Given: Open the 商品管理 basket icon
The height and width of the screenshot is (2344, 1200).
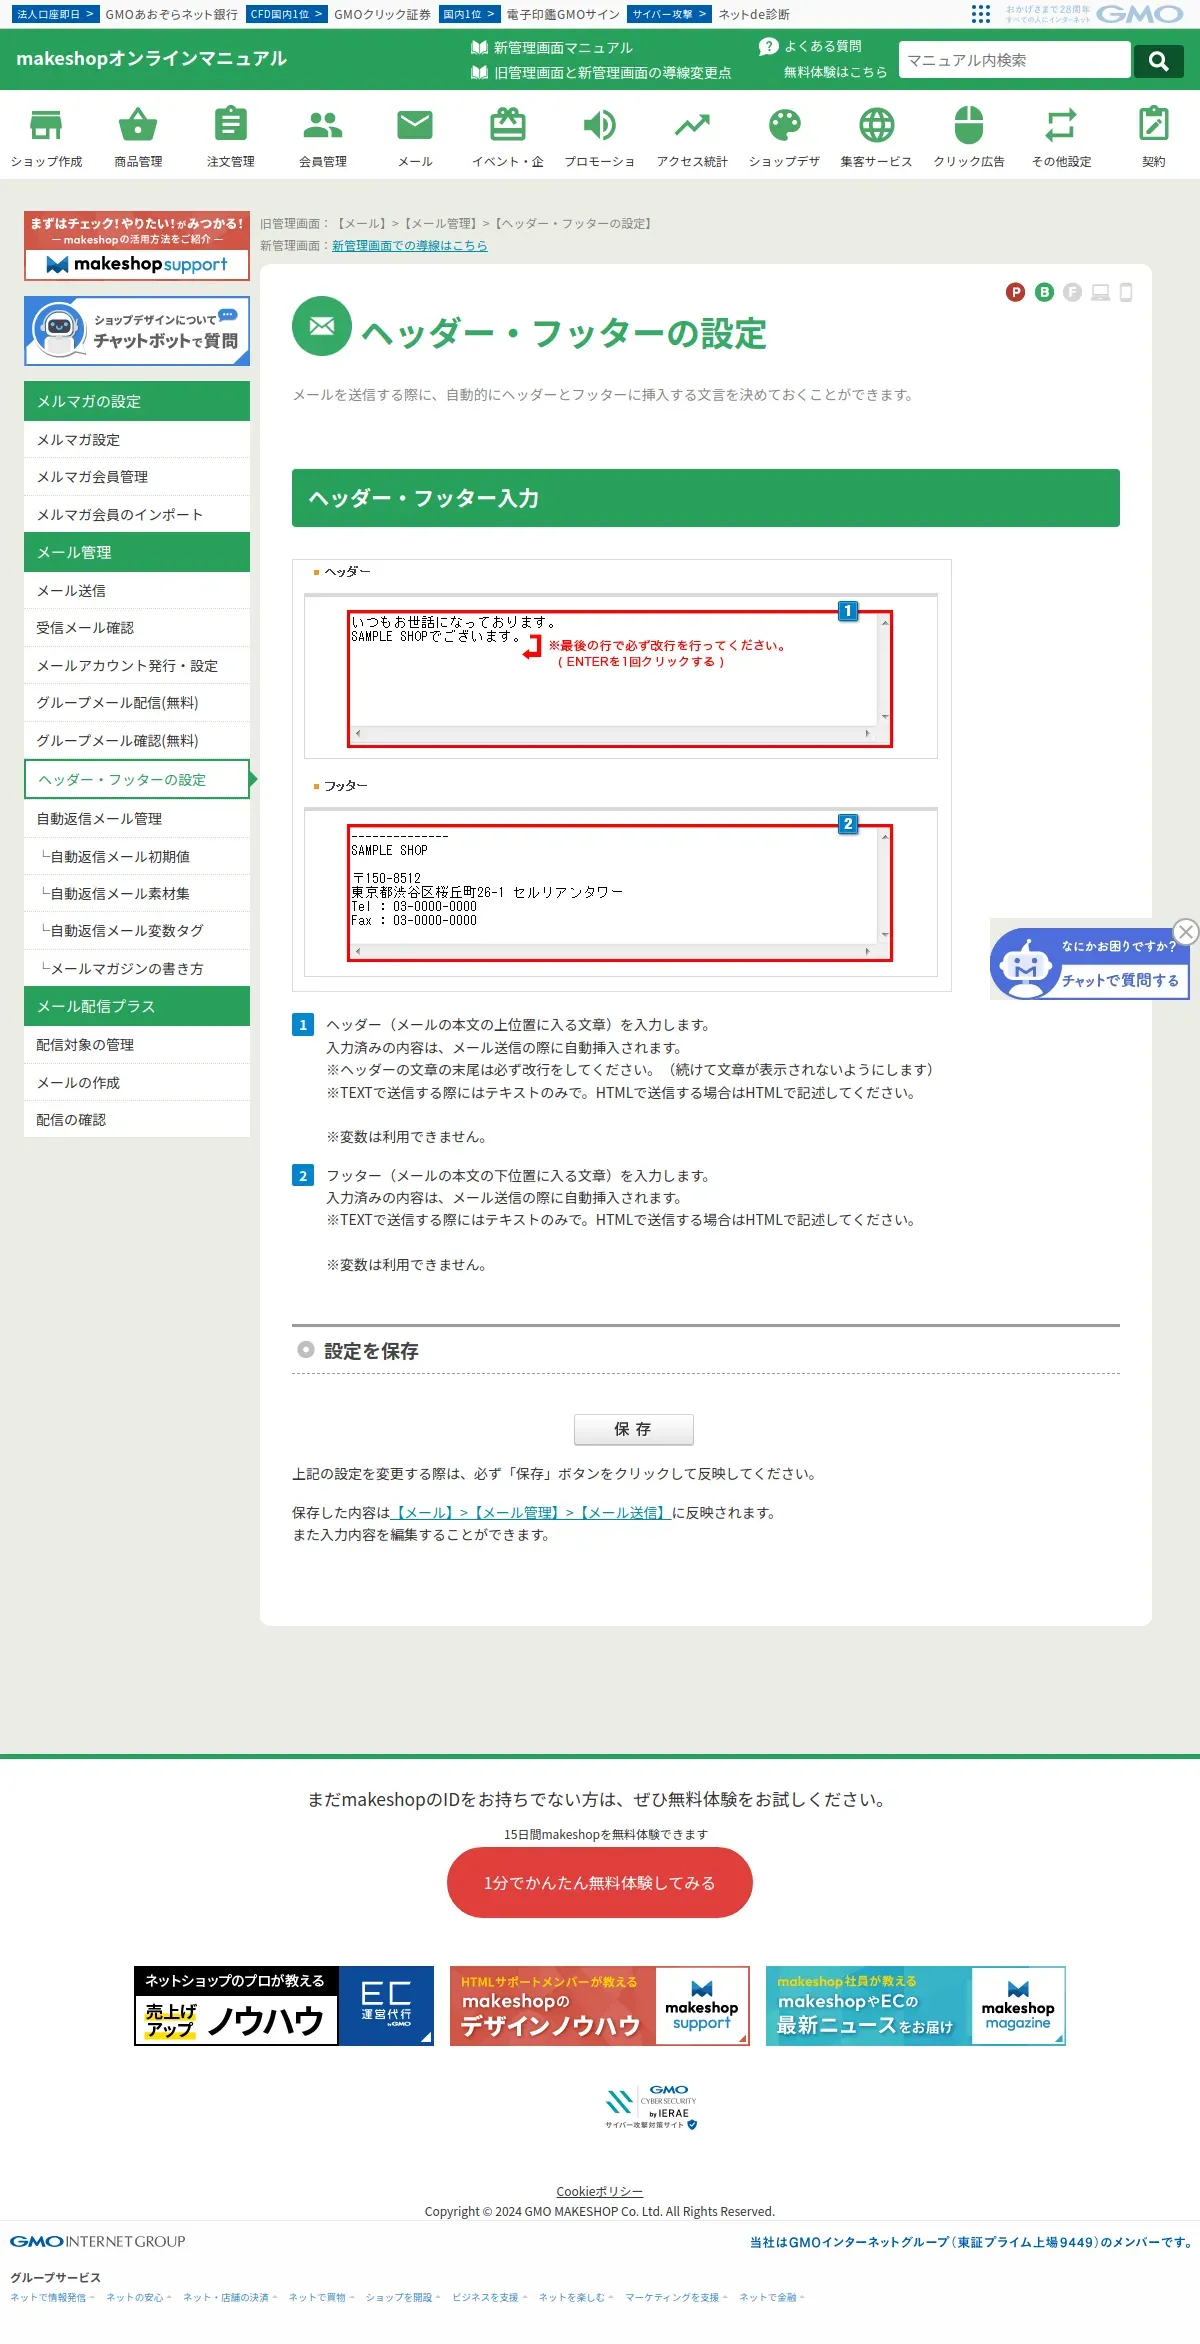Looking at the screenshot, I should [x=138, y=126].
